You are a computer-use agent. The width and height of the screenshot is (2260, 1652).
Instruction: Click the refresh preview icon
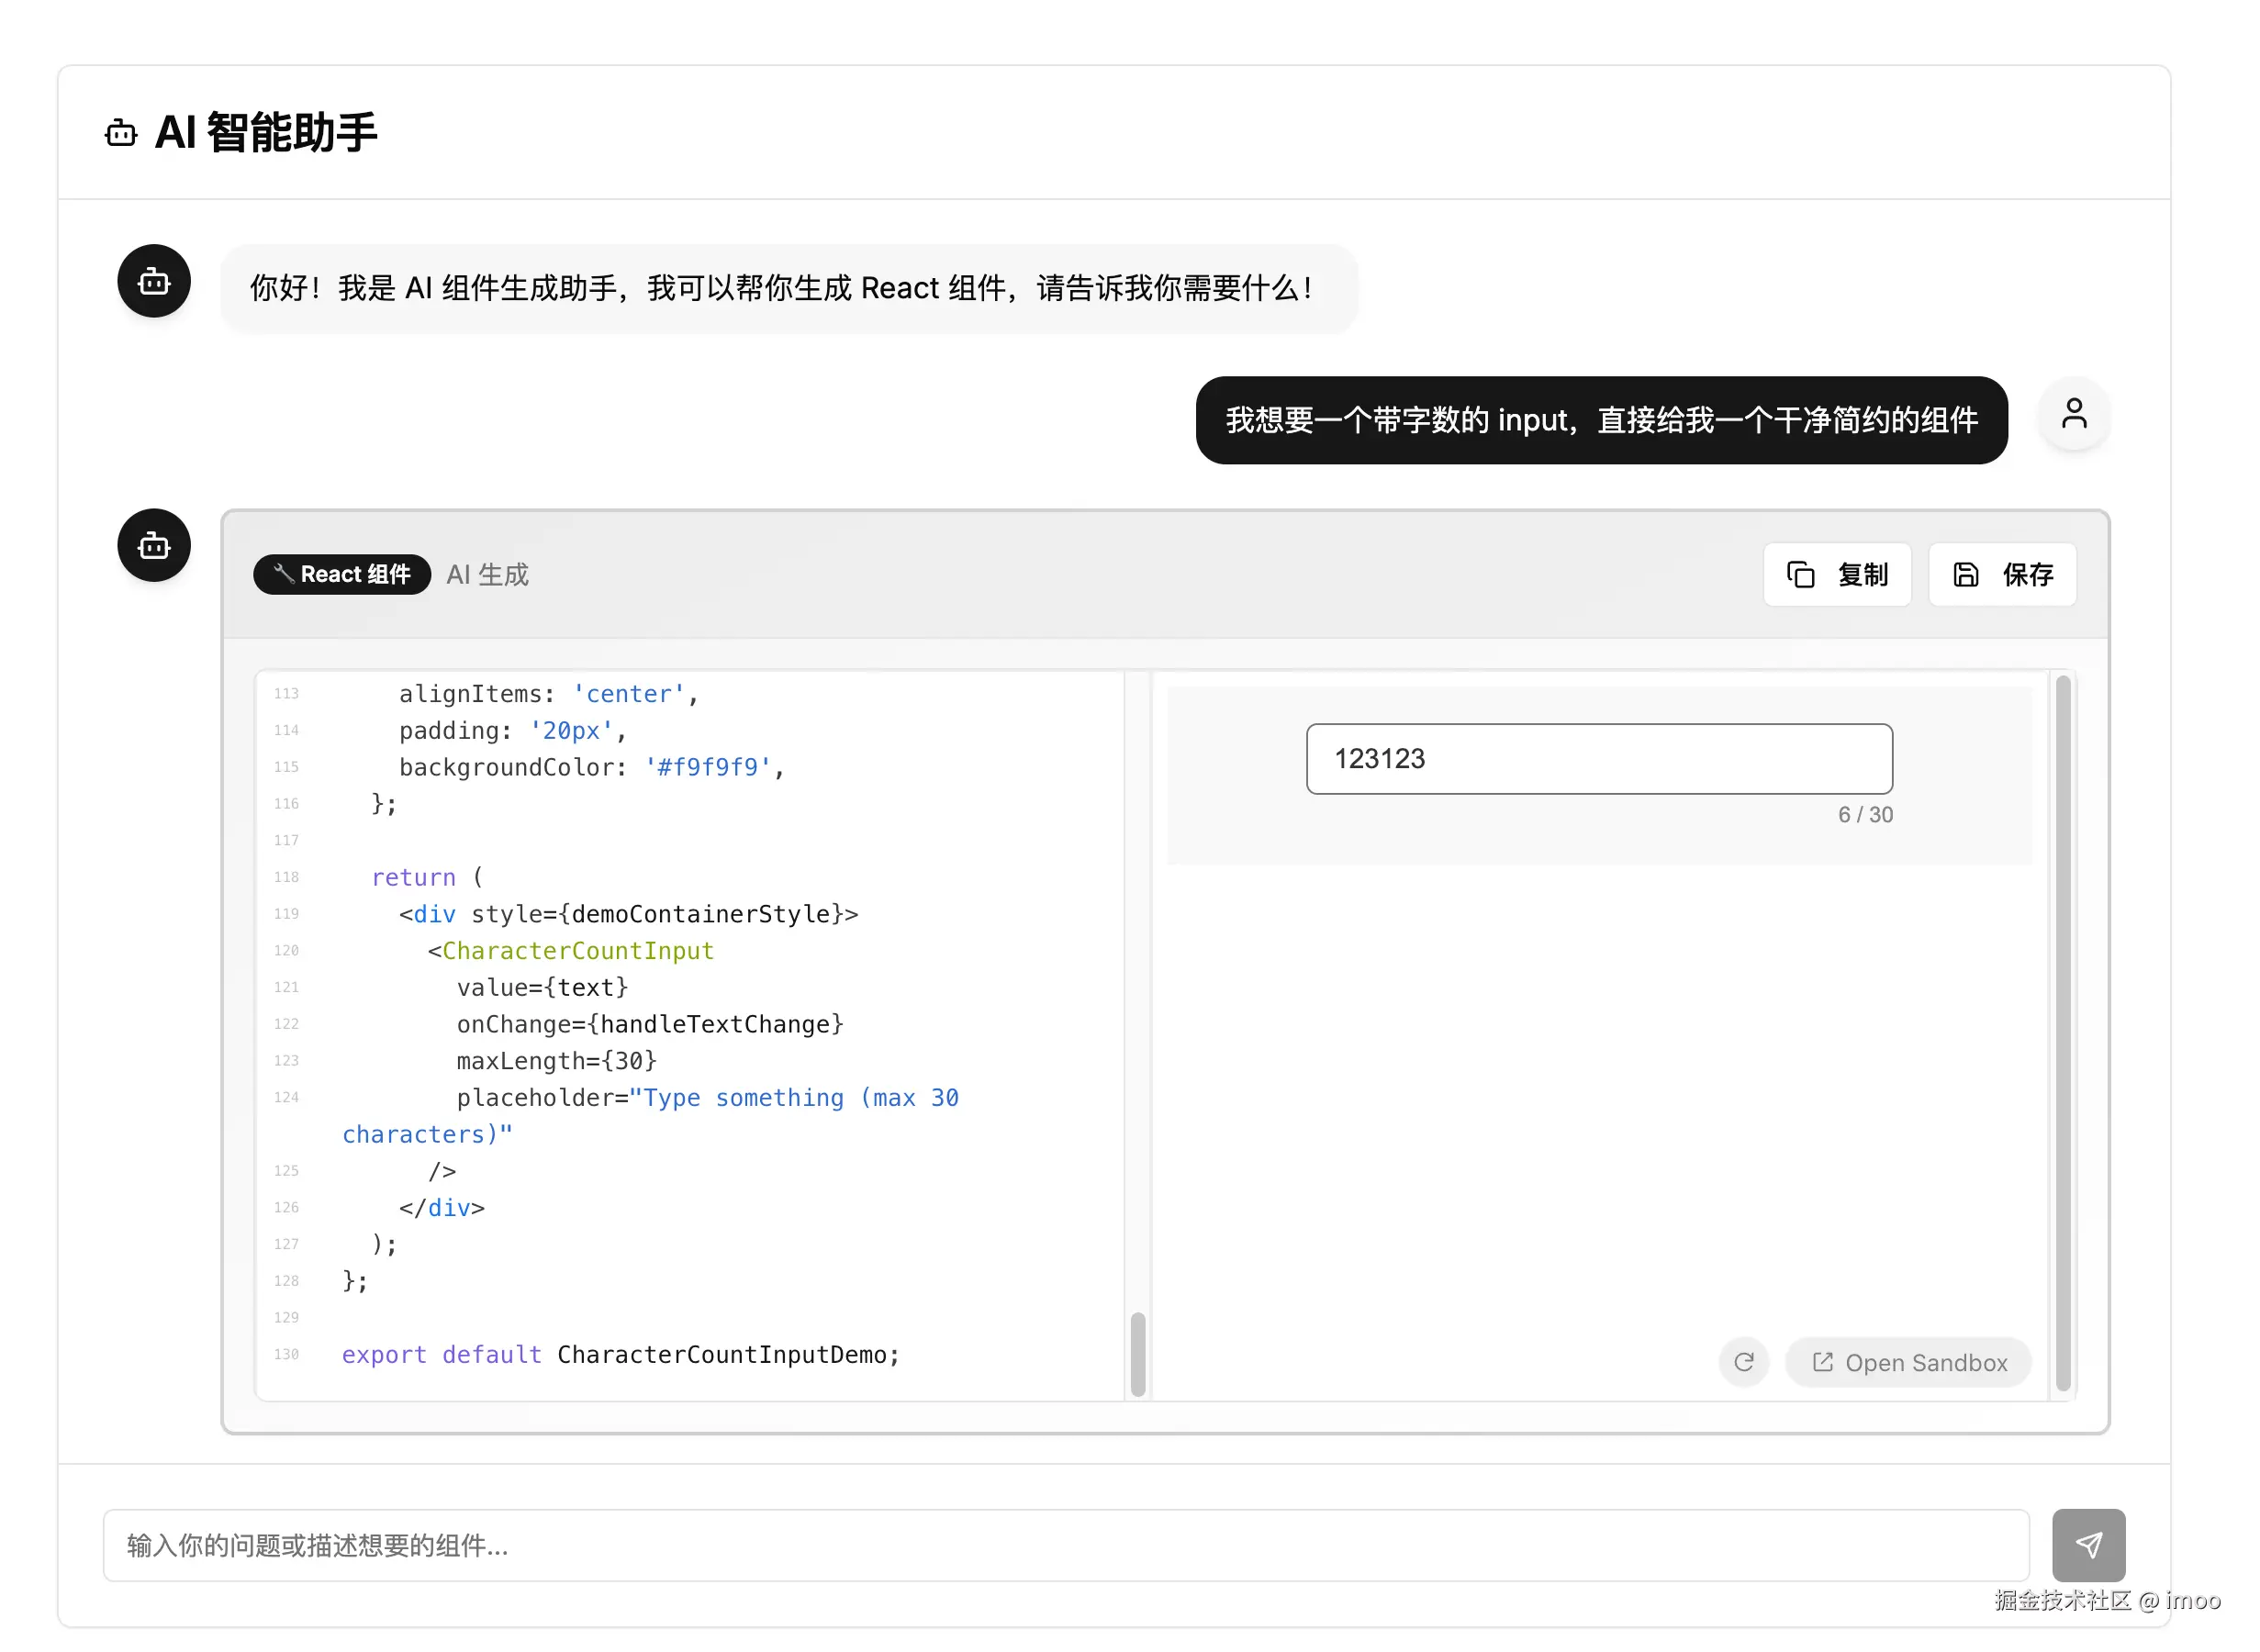(x=1743, y=1362)
